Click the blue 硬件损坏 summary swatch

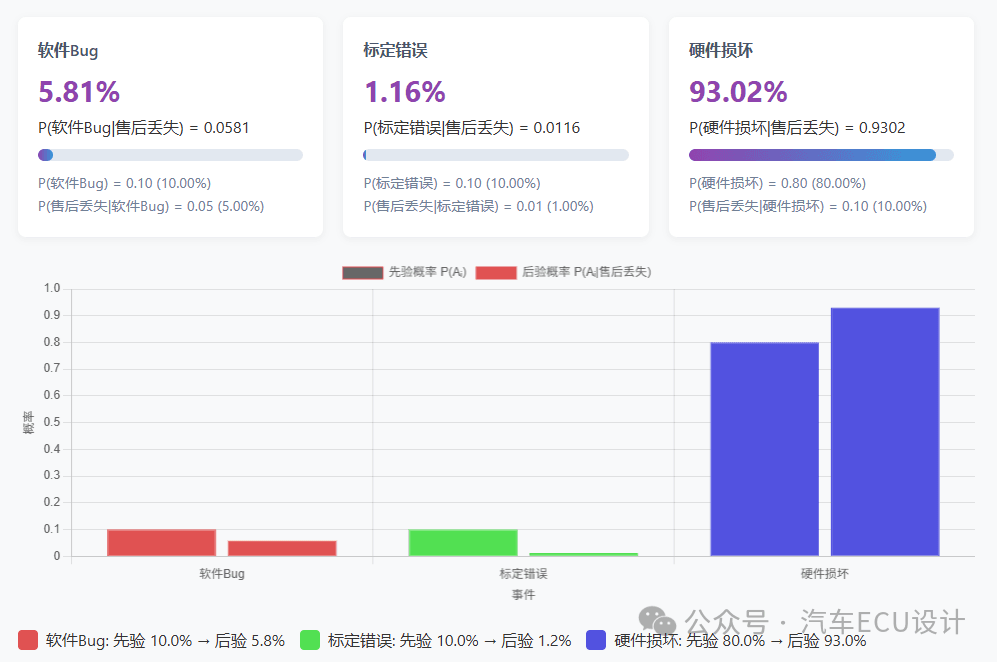(596, 640)
